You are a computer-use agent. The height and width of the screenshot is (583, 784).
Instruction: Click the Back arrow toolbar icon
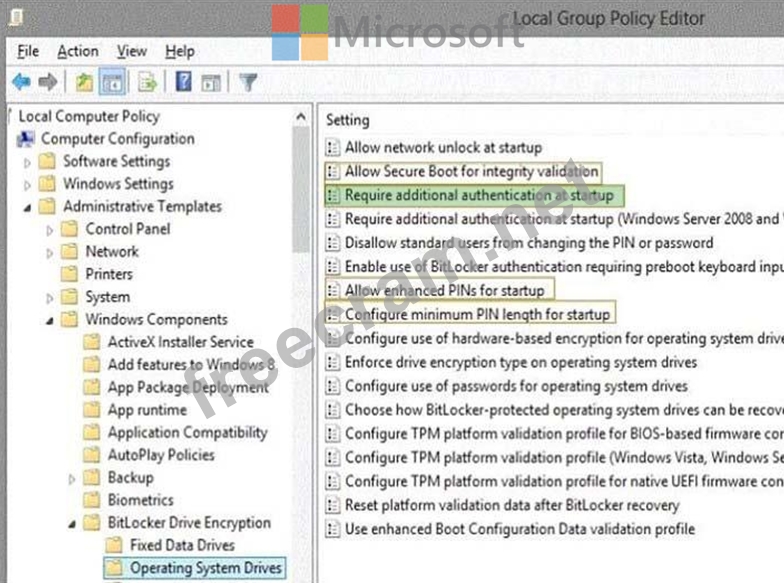[22, 82]
